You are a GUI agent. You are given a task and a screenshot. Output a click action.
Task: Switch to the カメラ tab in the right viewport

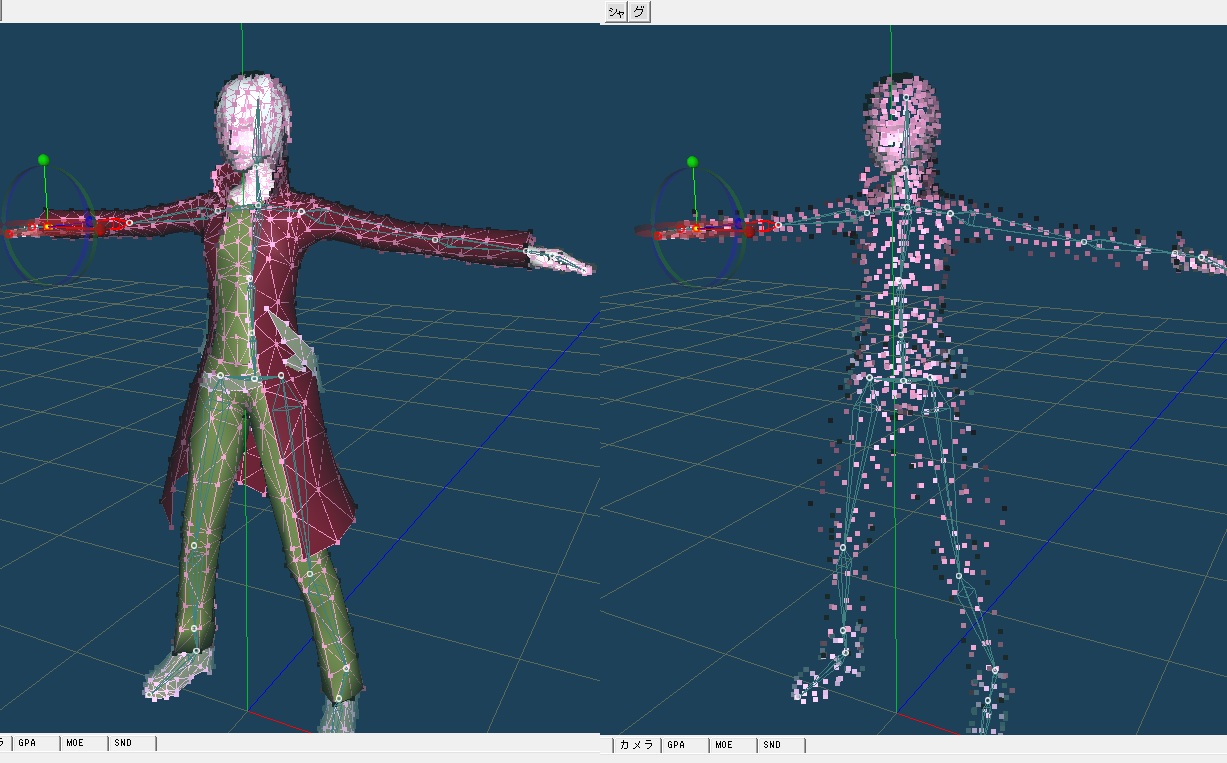(x=636, y=745)
